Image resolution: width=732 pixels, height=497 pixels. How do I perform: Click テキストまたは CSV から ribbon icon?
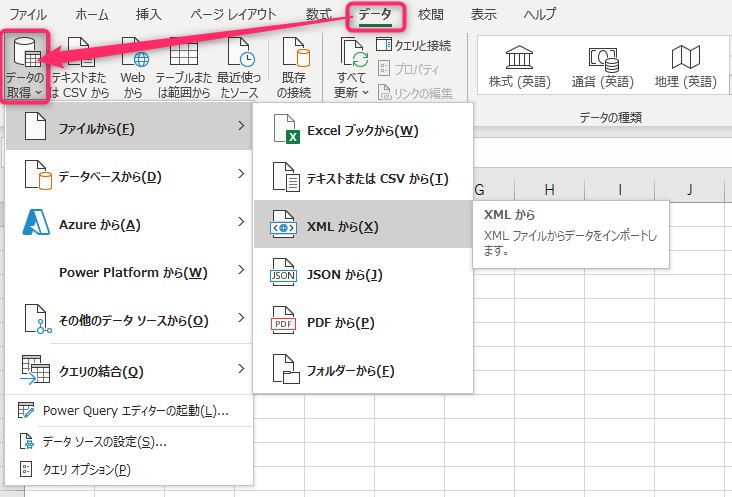click(79, 67)
